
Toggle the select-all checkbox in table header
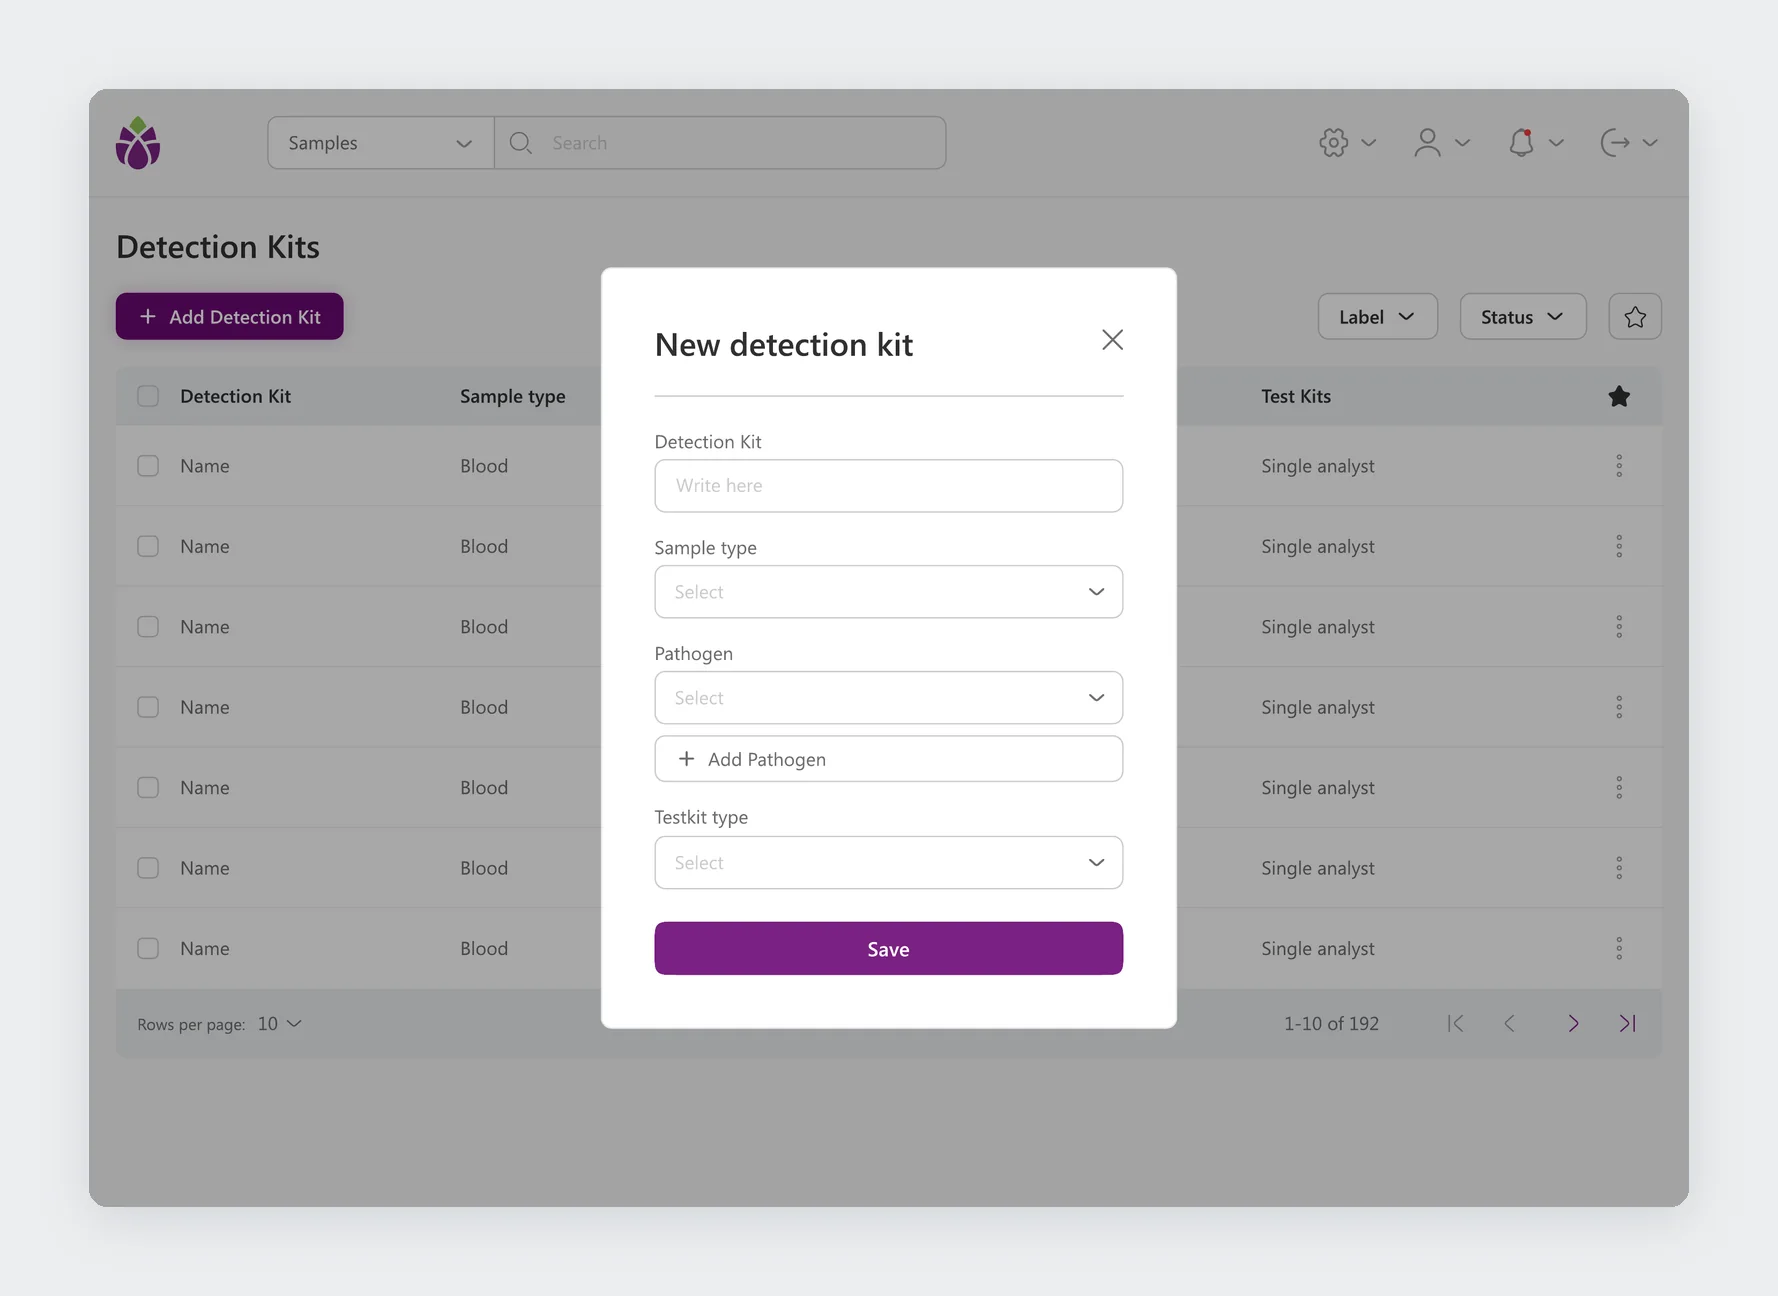148,396
